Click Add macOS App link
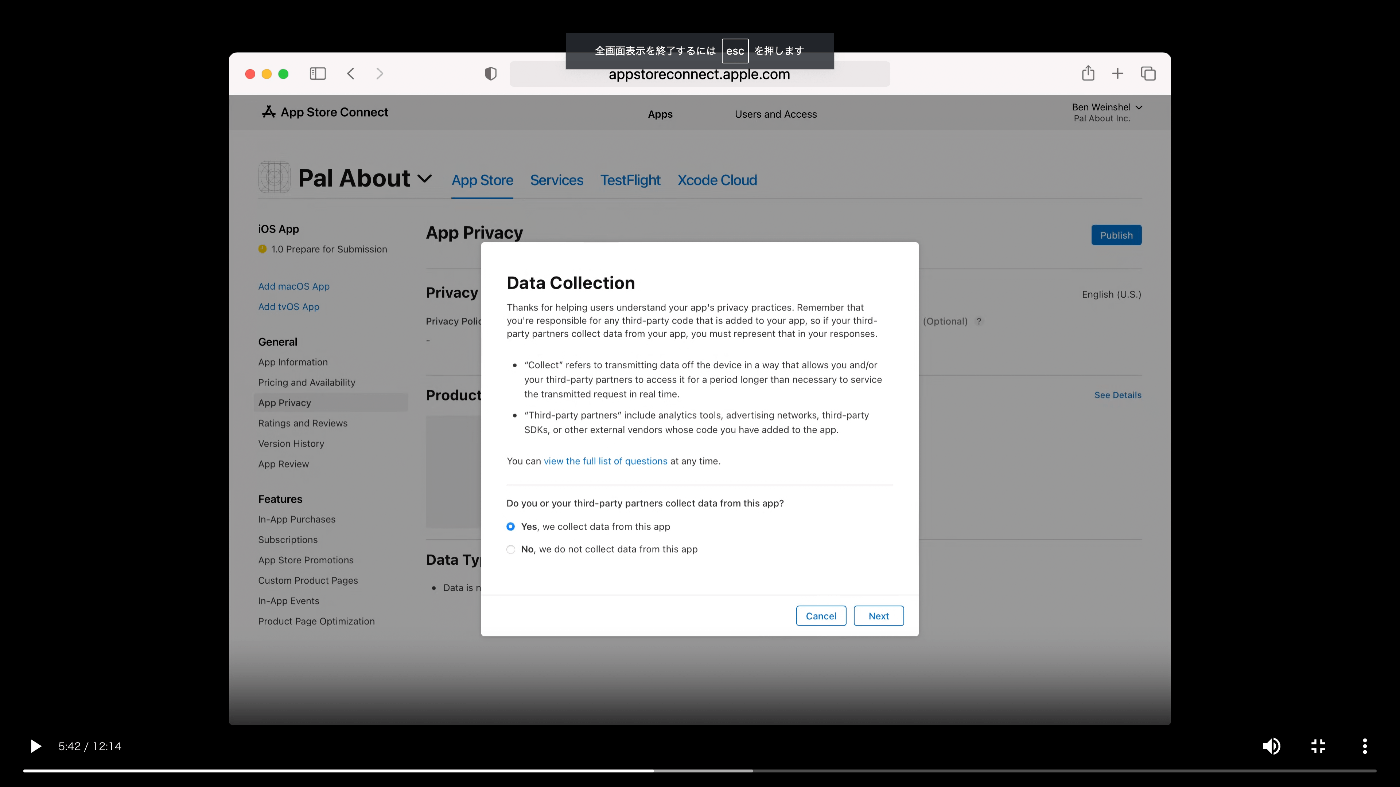Screen dimensions: 1400x787 pyautogui.click(x=294, y=286)
